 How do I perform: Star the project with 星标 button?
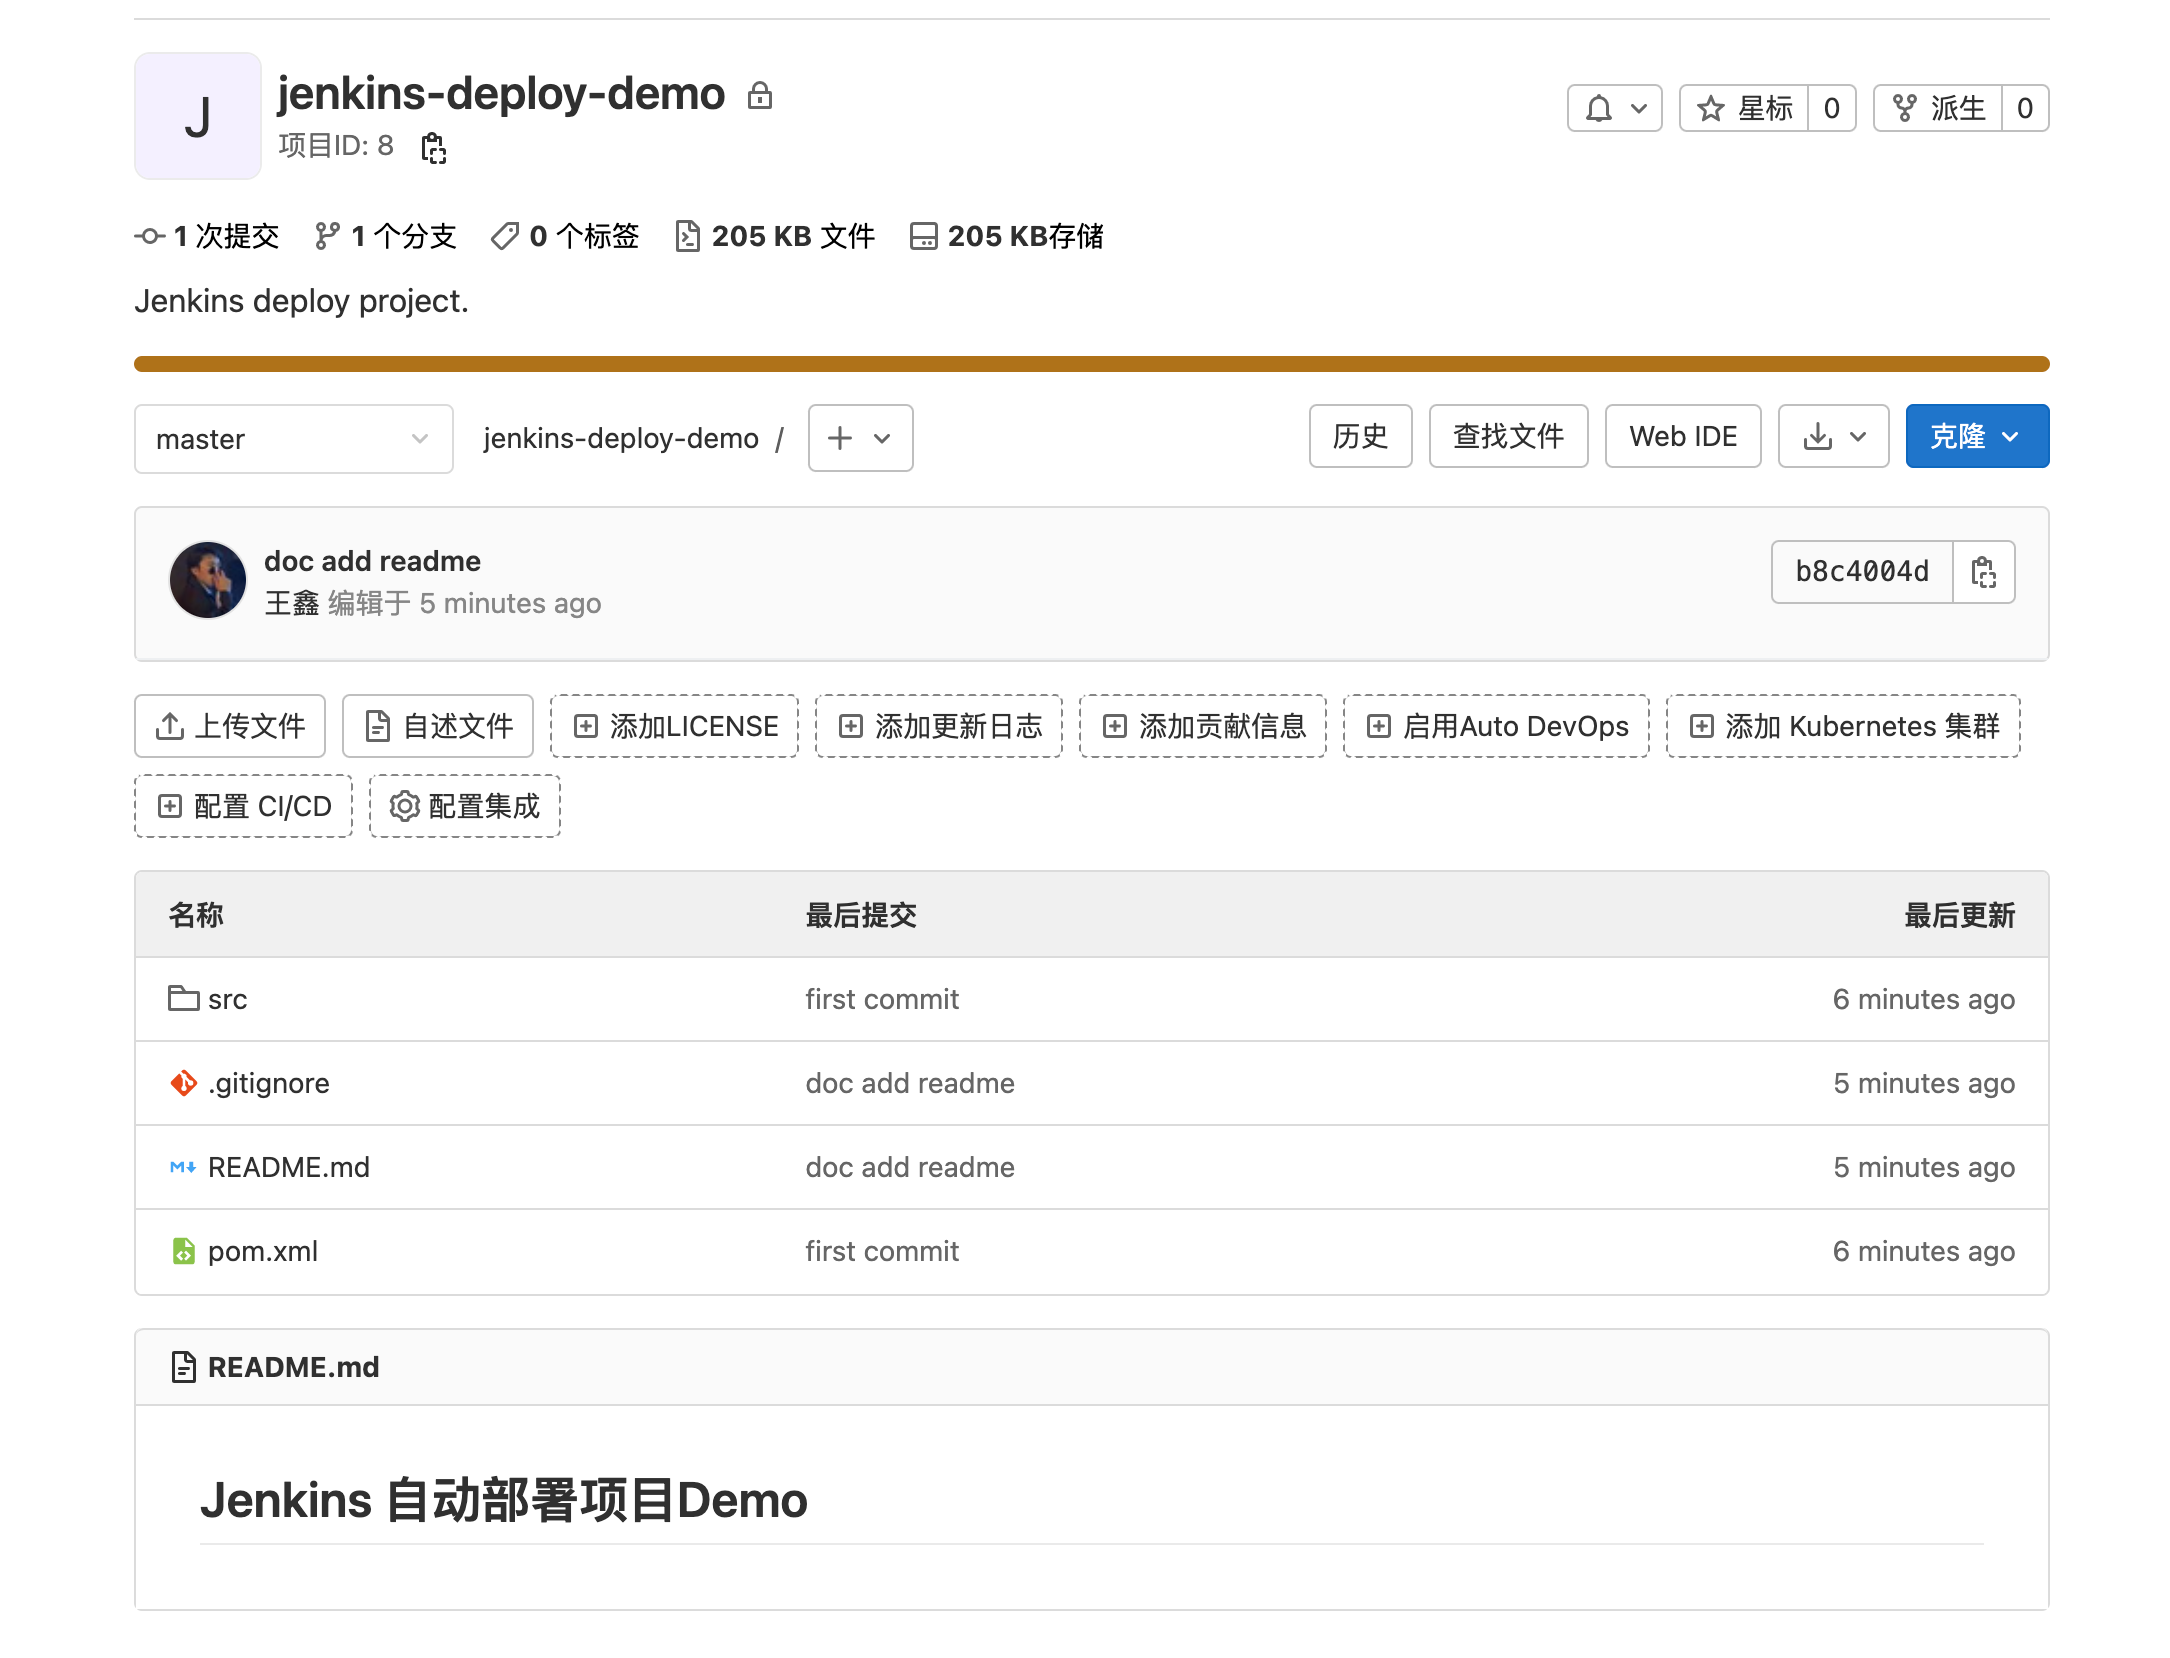[1744, 108]
